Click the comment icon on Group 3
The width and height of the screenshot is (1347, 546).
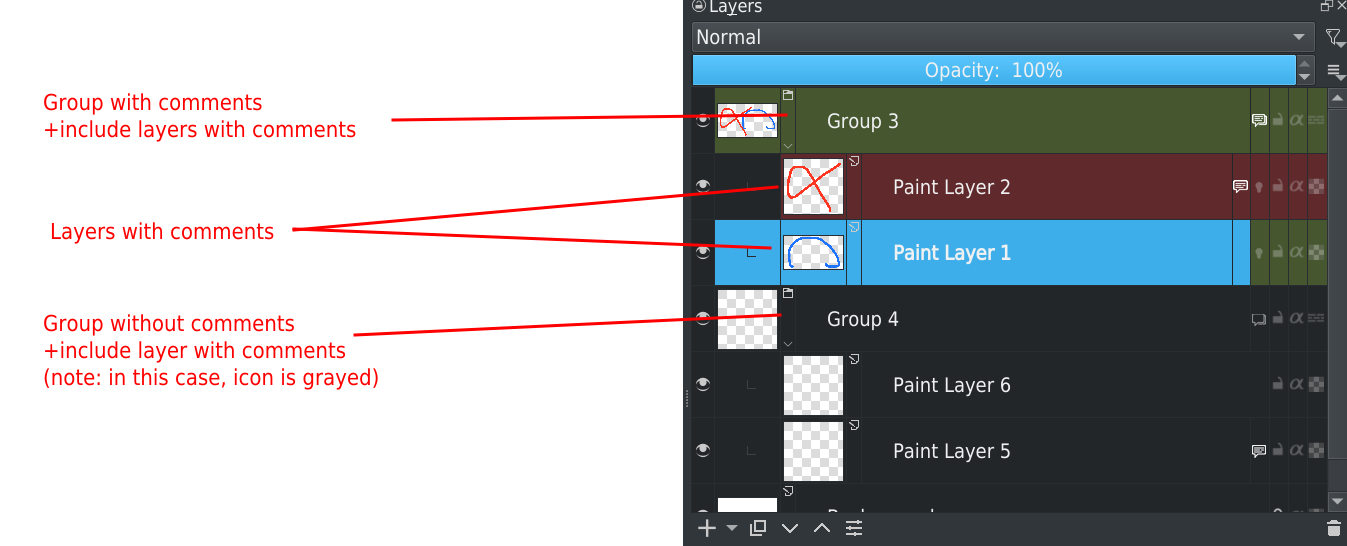[1259, 121]
